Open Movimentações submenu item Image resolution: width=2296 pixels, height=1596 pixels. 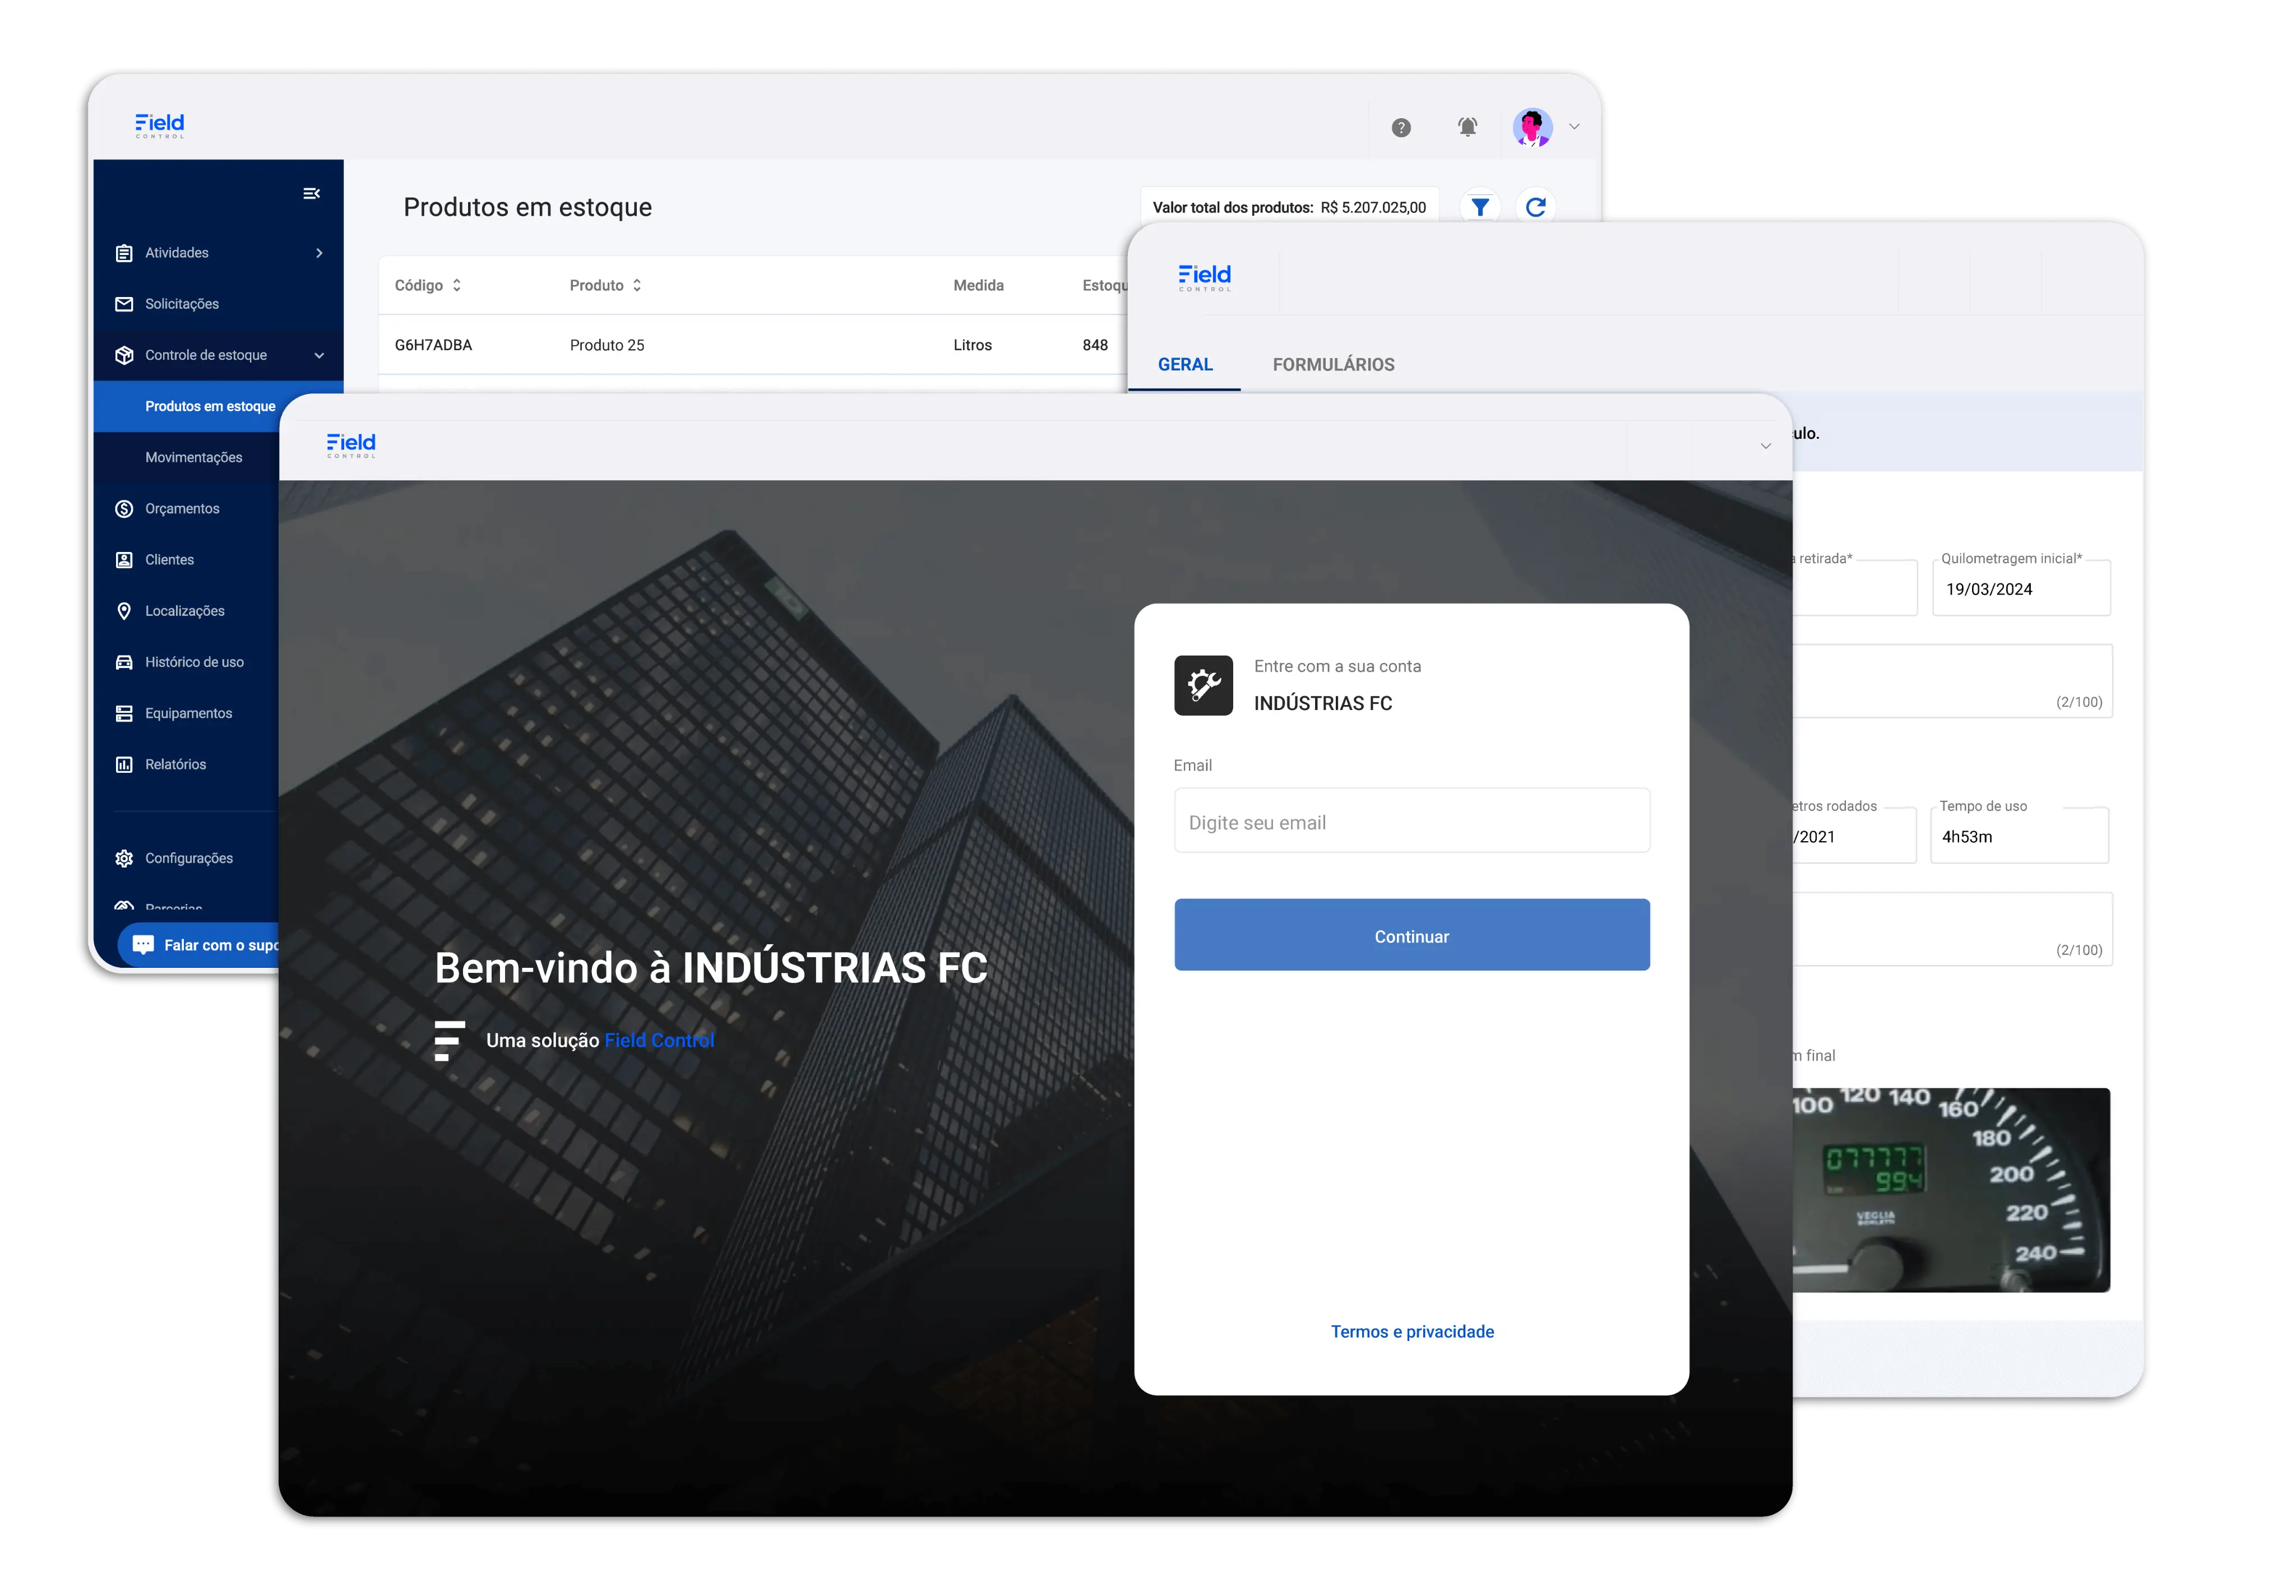click(x=193, y=457)
